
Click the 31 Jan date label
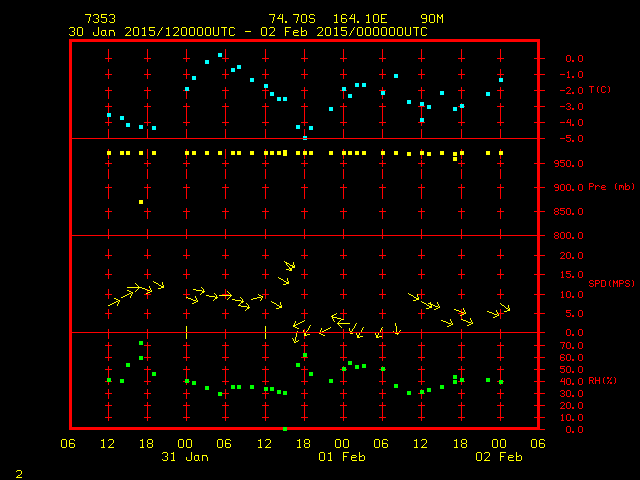pyautogui.click(x=185, y=457)
